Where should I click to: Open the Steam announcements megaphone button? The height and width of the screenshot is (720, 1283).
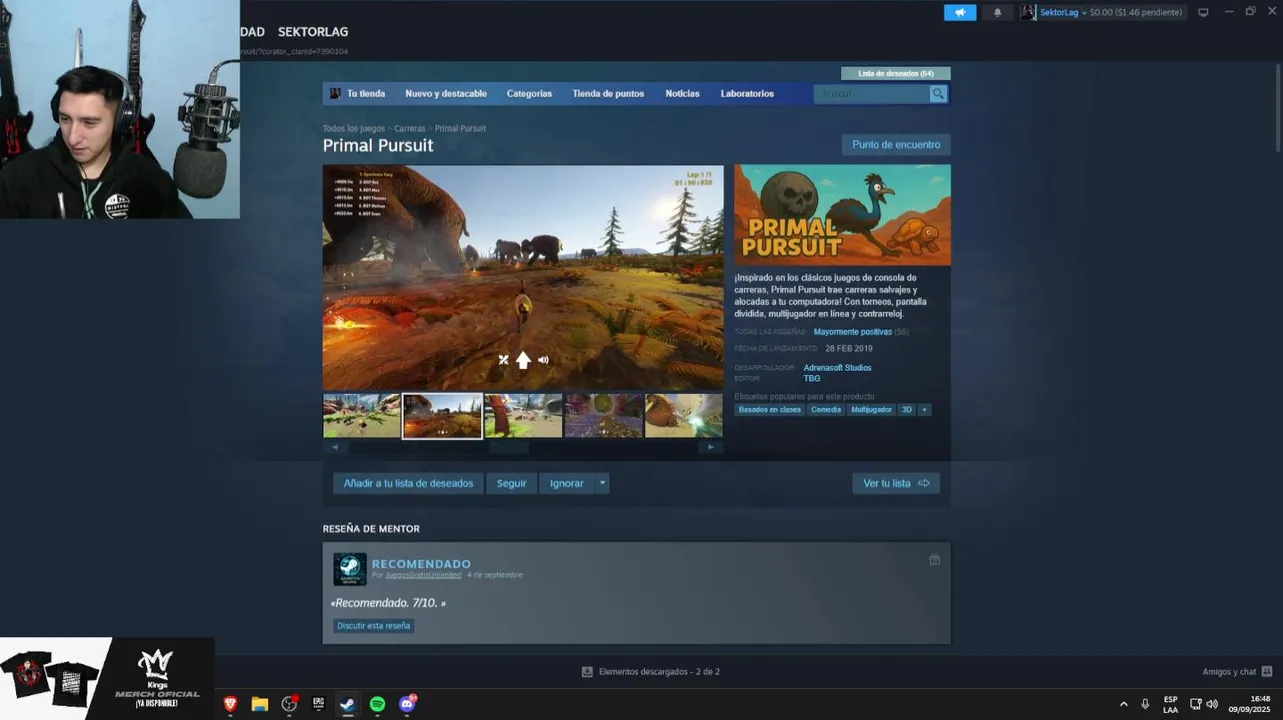click(x=959, y=12)
